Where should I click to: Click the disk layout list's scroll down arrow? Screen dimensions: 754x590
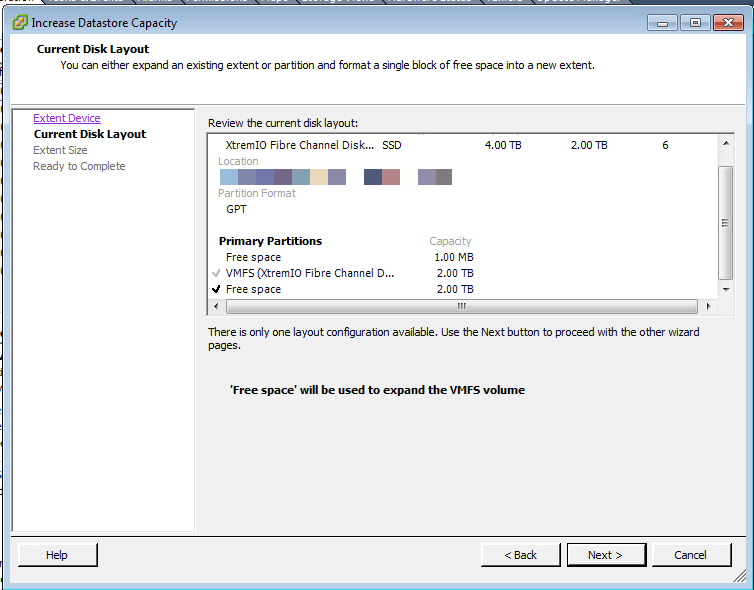pos(726,289)
